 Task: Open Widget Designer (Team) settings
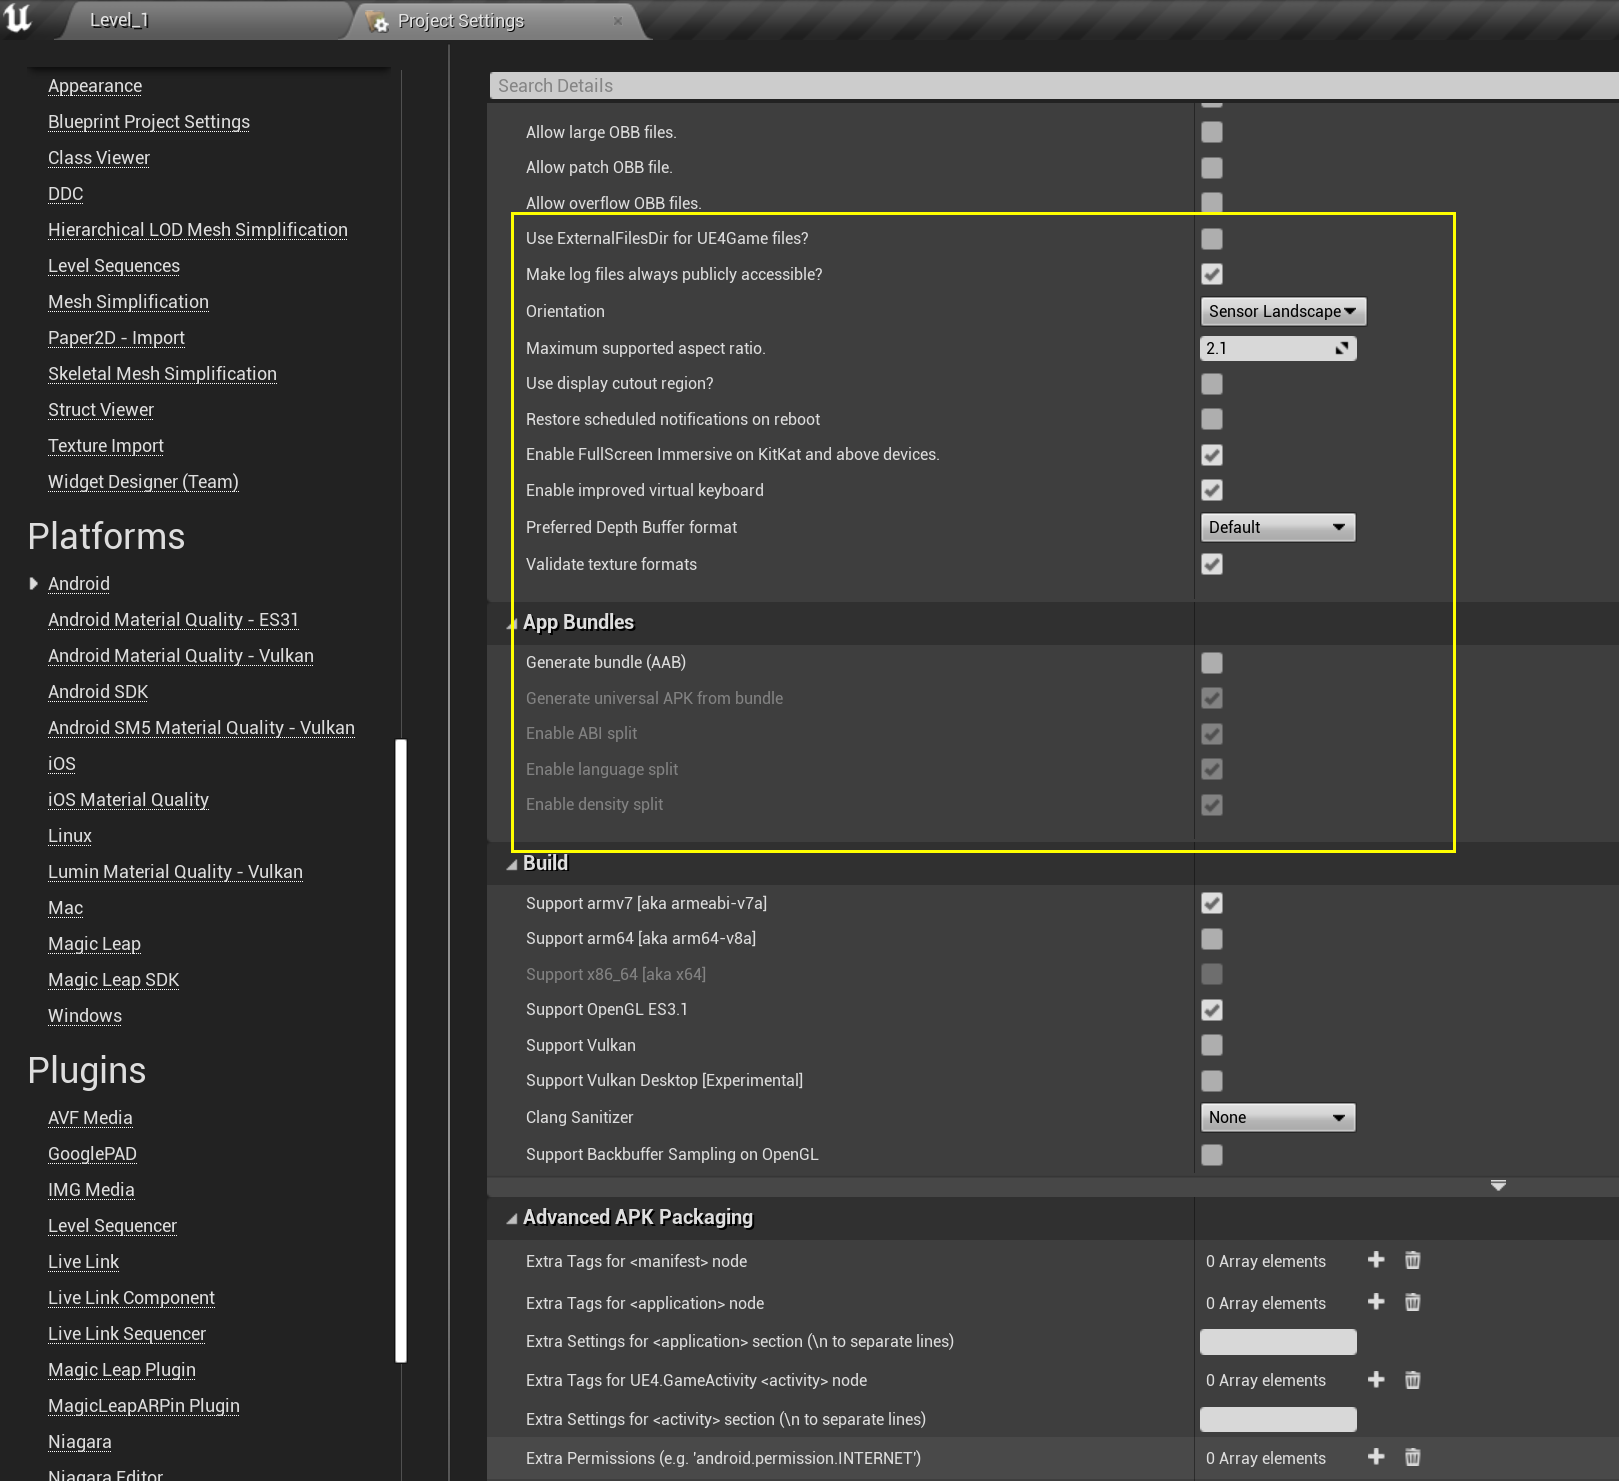143,482
